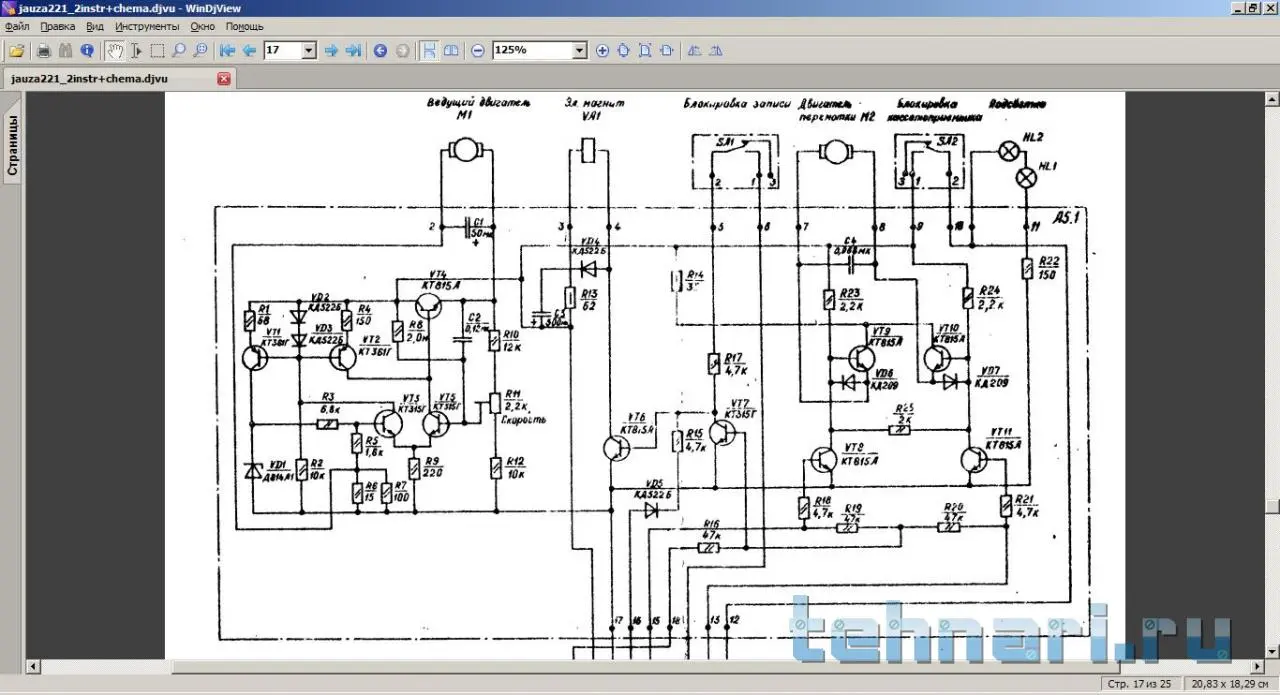The height and width of the screenshot is (695, 1280).
Task: Open the Инструменты menu
Action: pyautogui.click(x=147, y=26)
